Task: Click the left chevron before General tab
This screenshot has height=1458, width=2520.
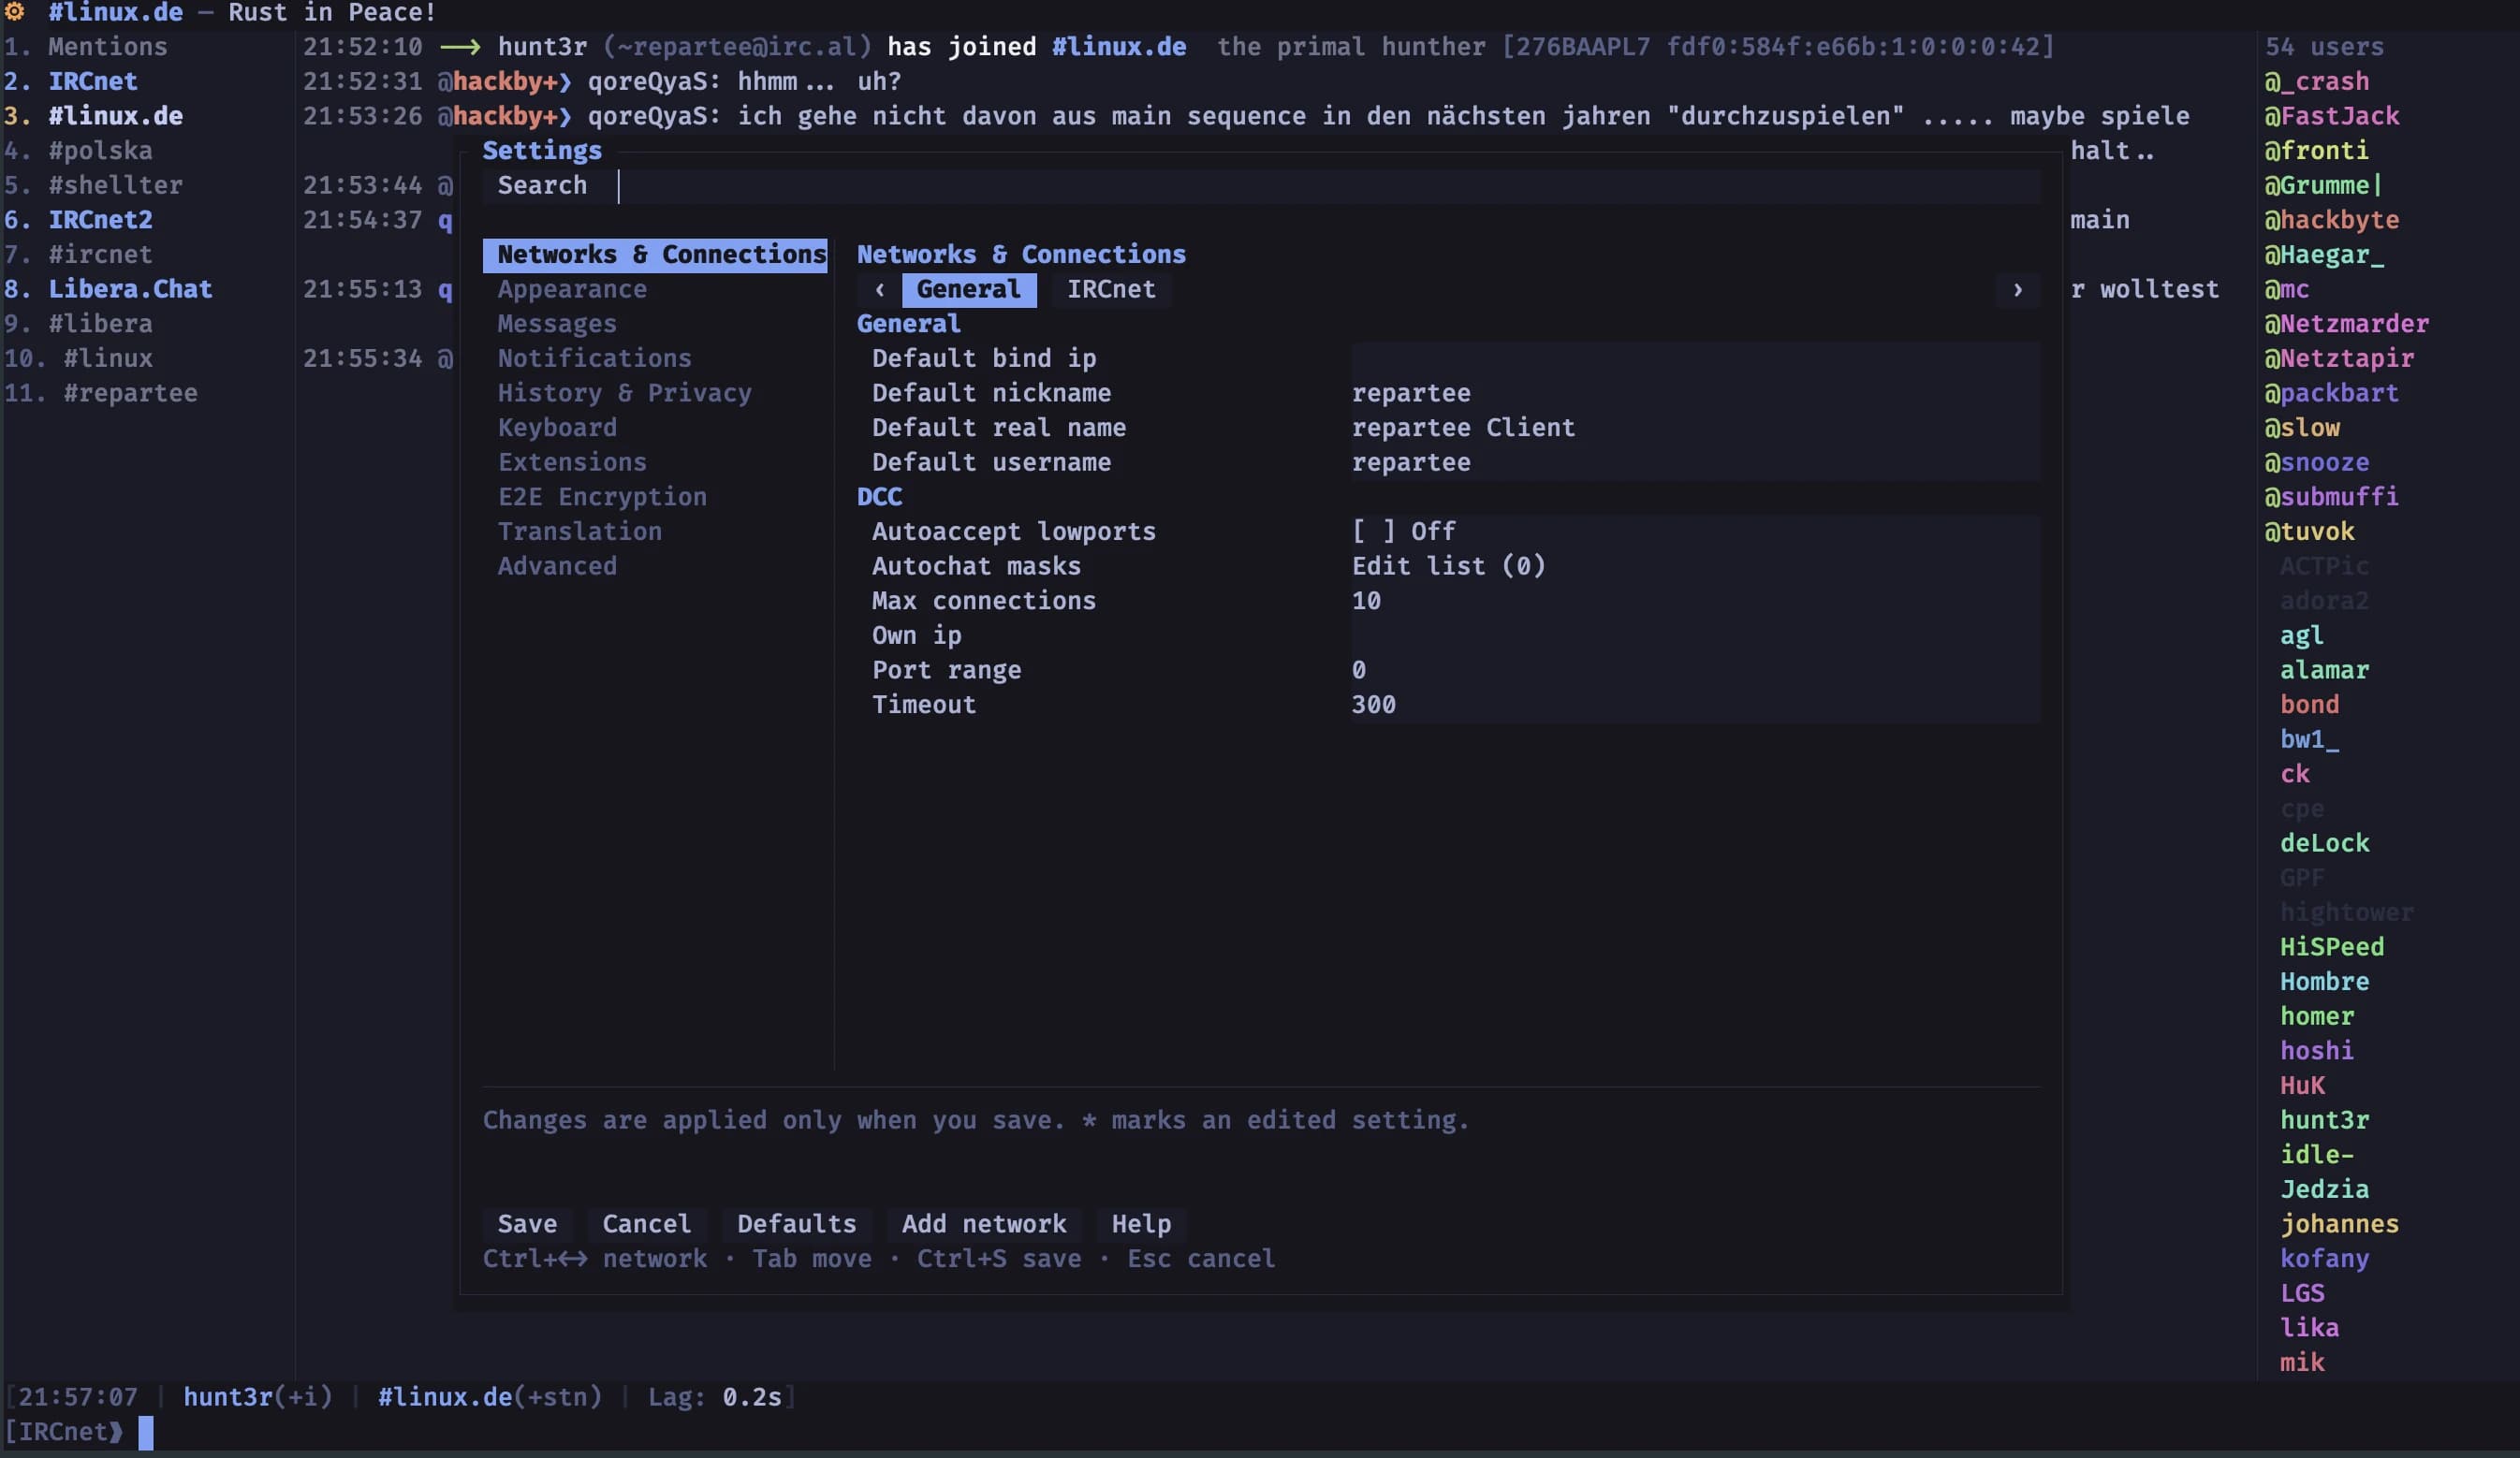Action: tap(880, 290)
